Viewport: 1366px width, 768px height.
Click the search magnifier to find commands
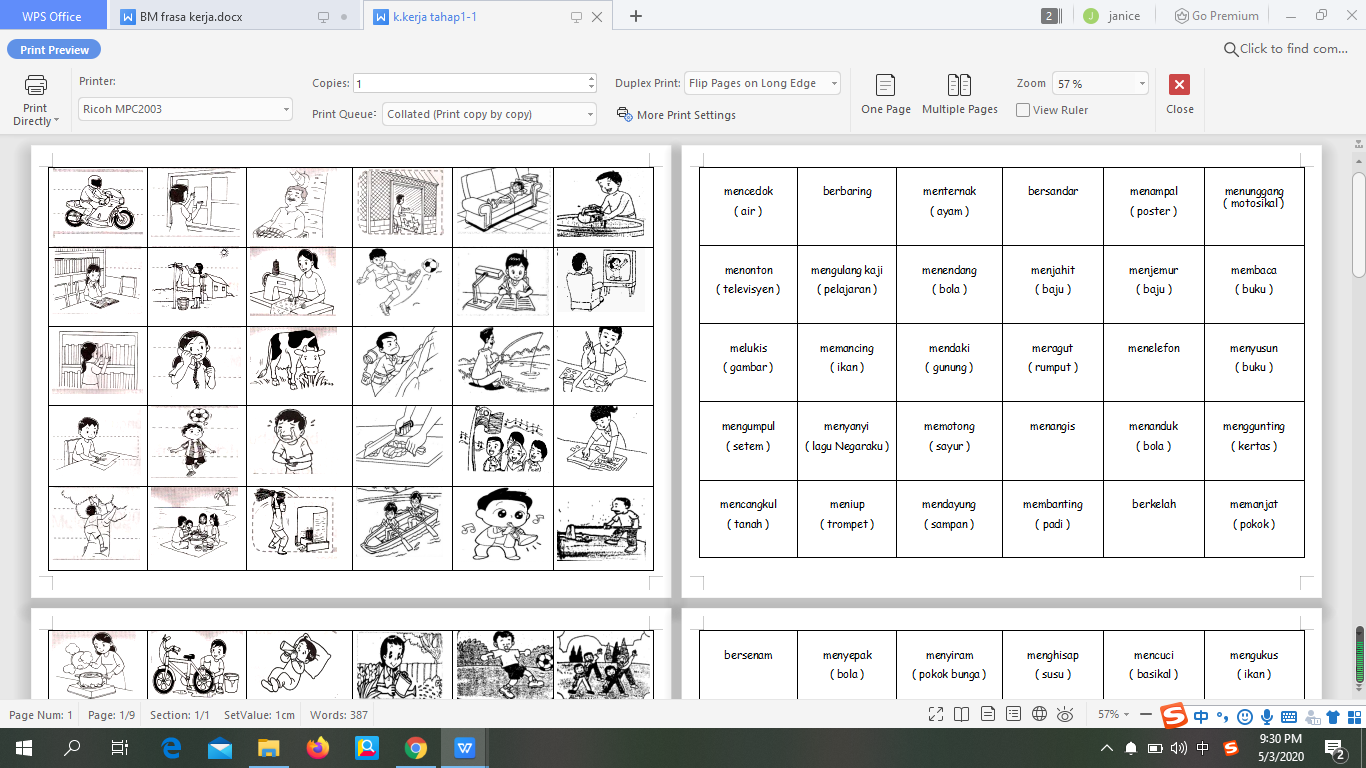(x=1231, y=49)
